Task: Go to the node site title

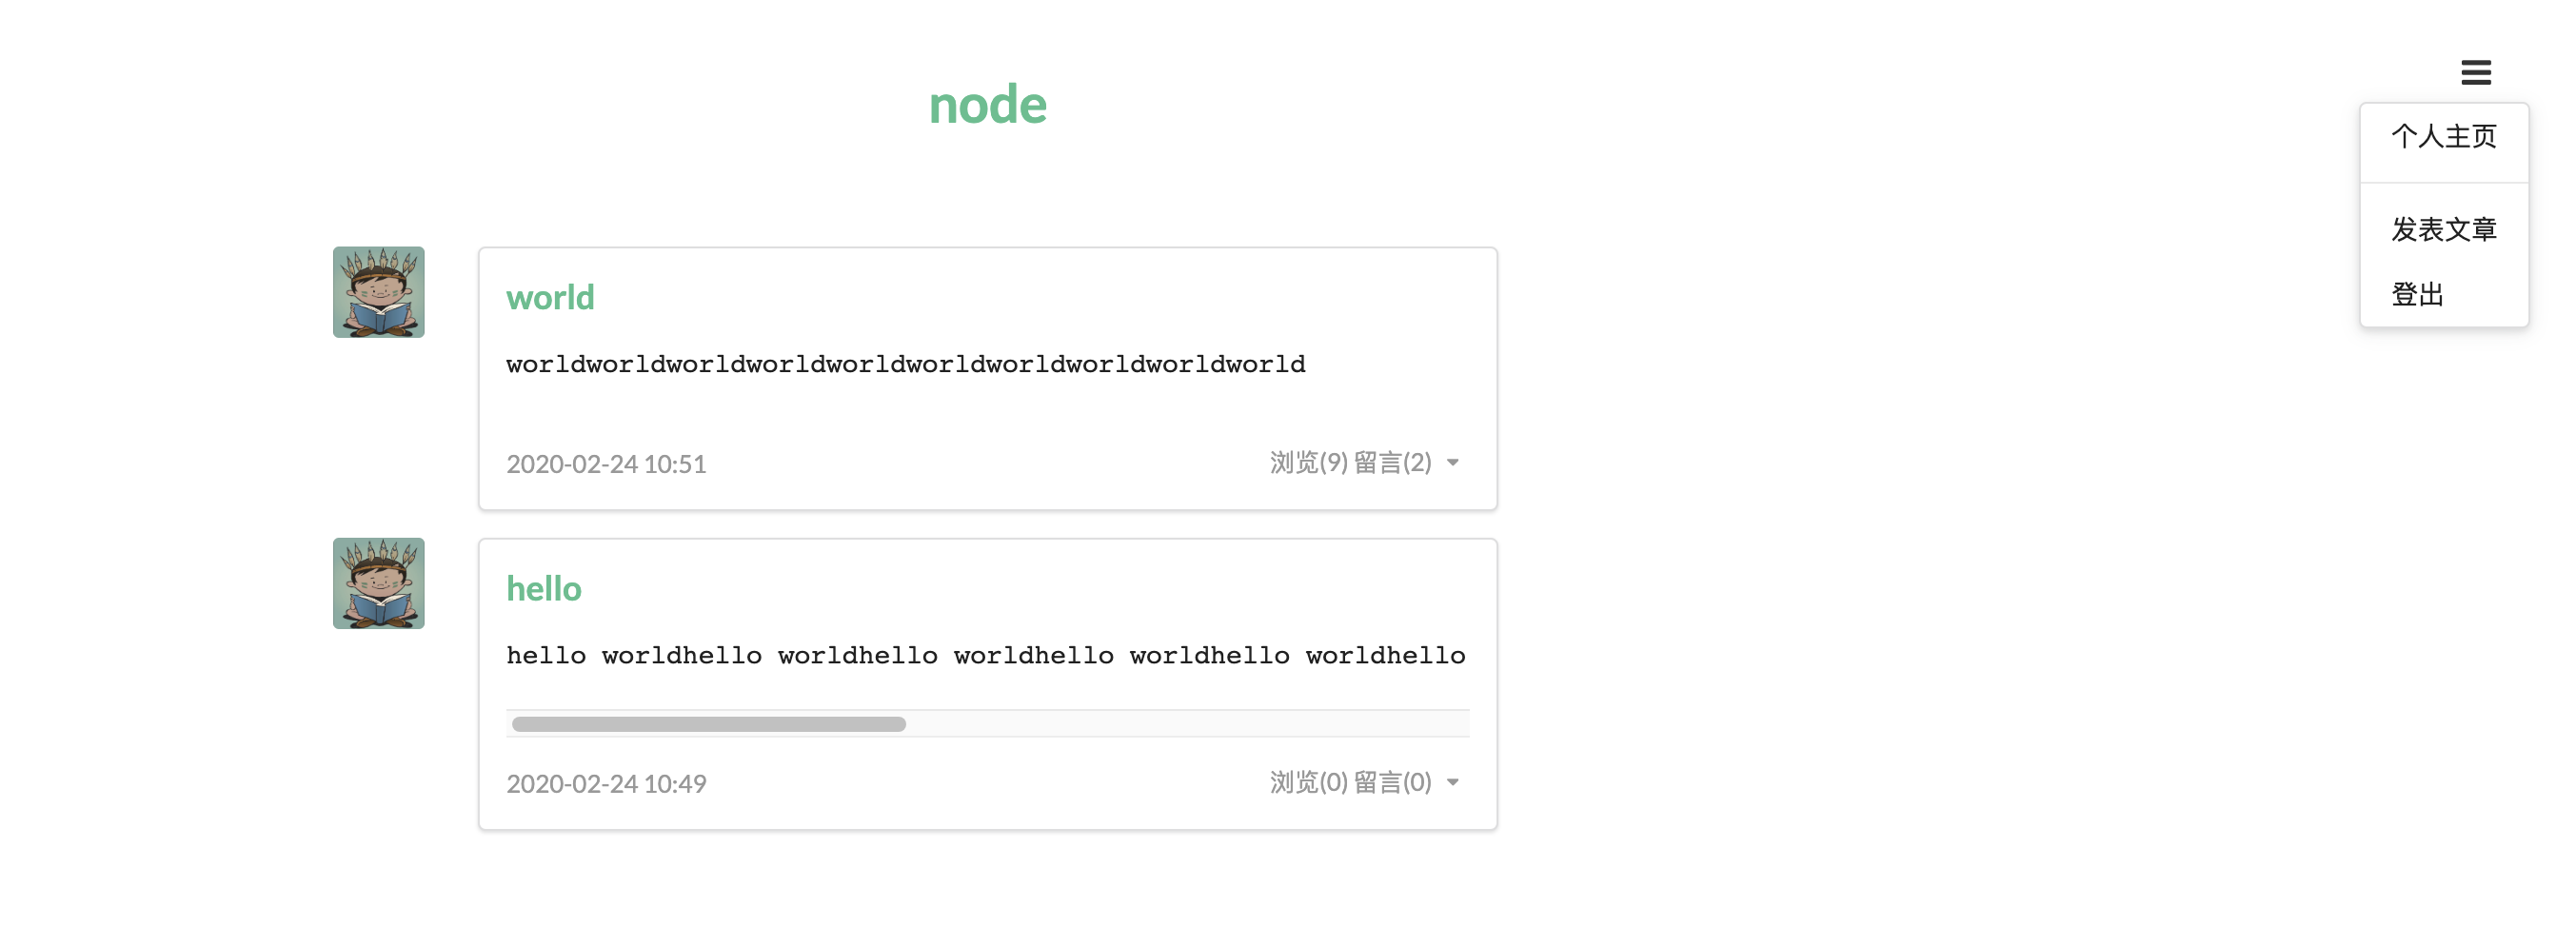Action: (987, 104)
